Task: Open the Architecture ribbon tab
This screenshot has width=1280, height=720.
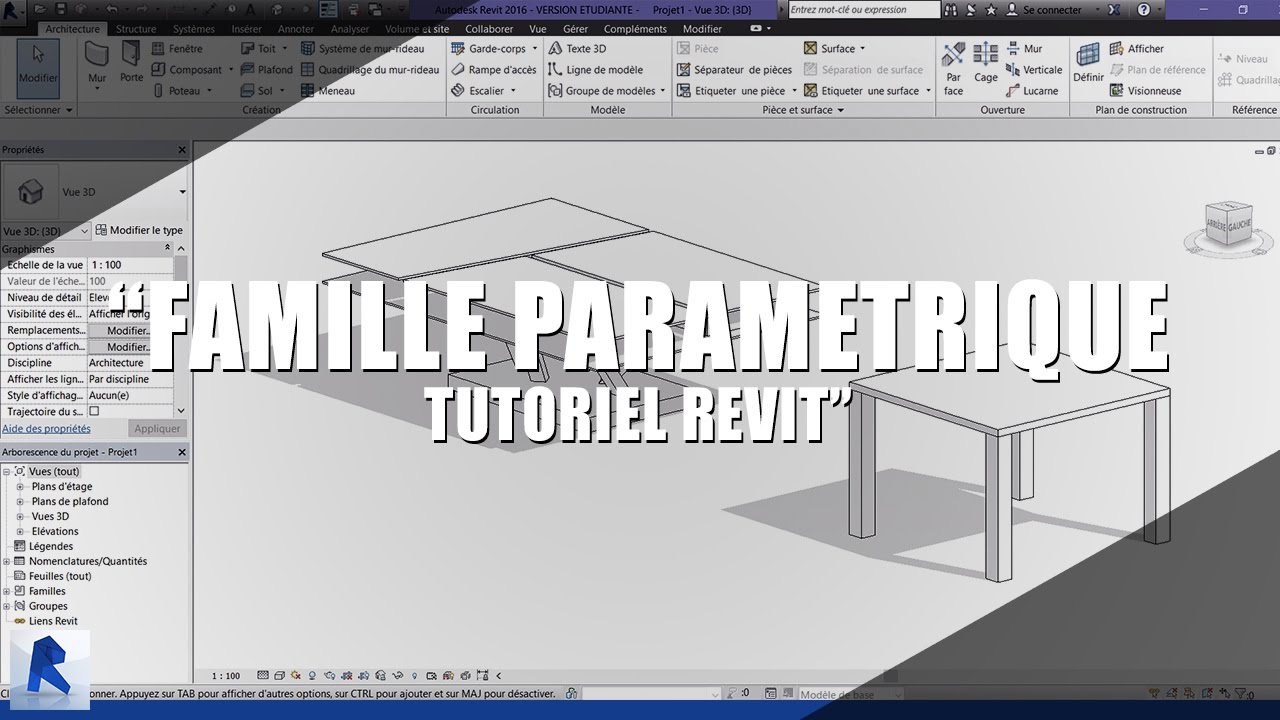Action: (73, 29)
